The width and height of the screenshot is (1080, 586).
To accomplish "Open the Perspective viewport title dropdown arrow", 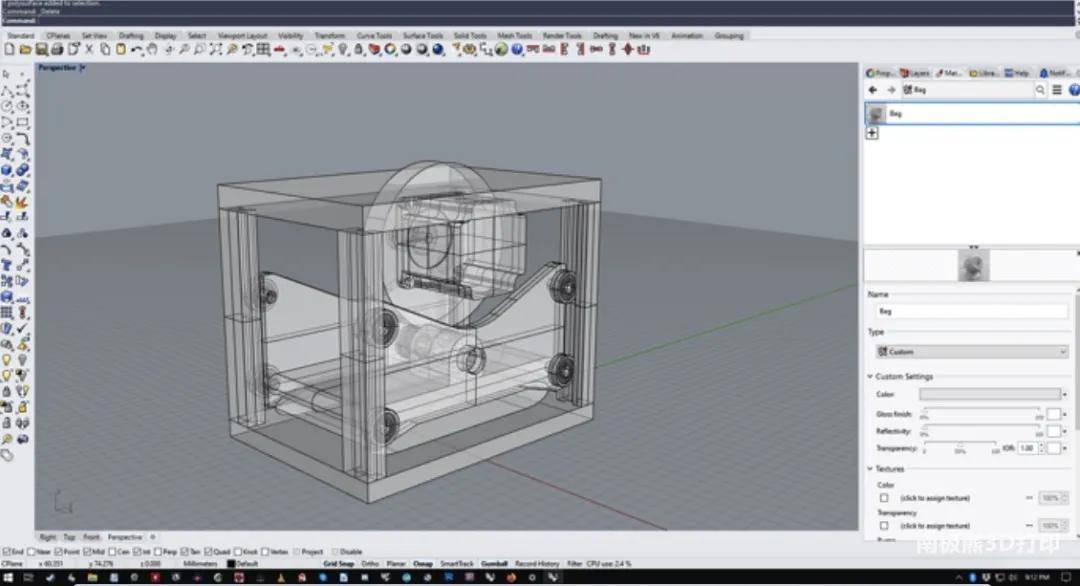I will pyautogui.click(x=83, y=67).
